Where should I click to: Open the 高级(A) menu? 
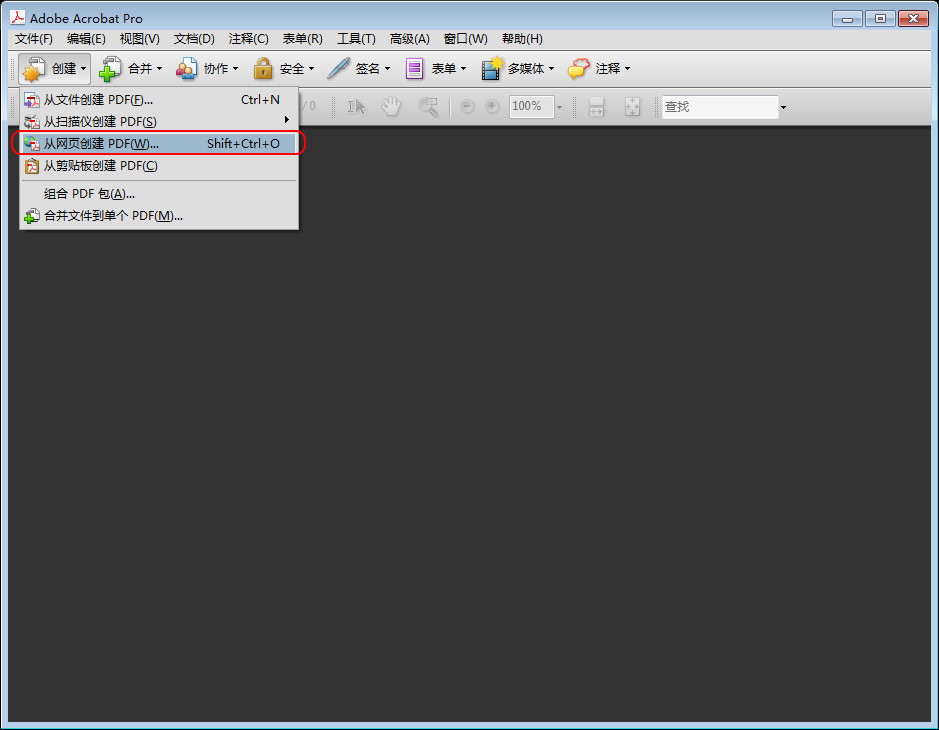tap(410, 39)
